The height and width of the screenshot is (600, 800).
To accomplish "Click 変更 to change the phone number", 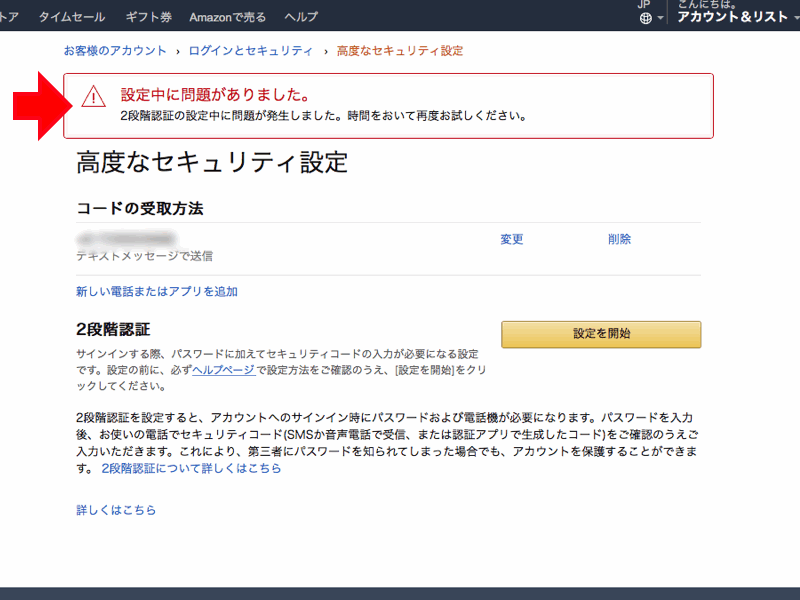I will pyautogui.click(x=512, y=239).
